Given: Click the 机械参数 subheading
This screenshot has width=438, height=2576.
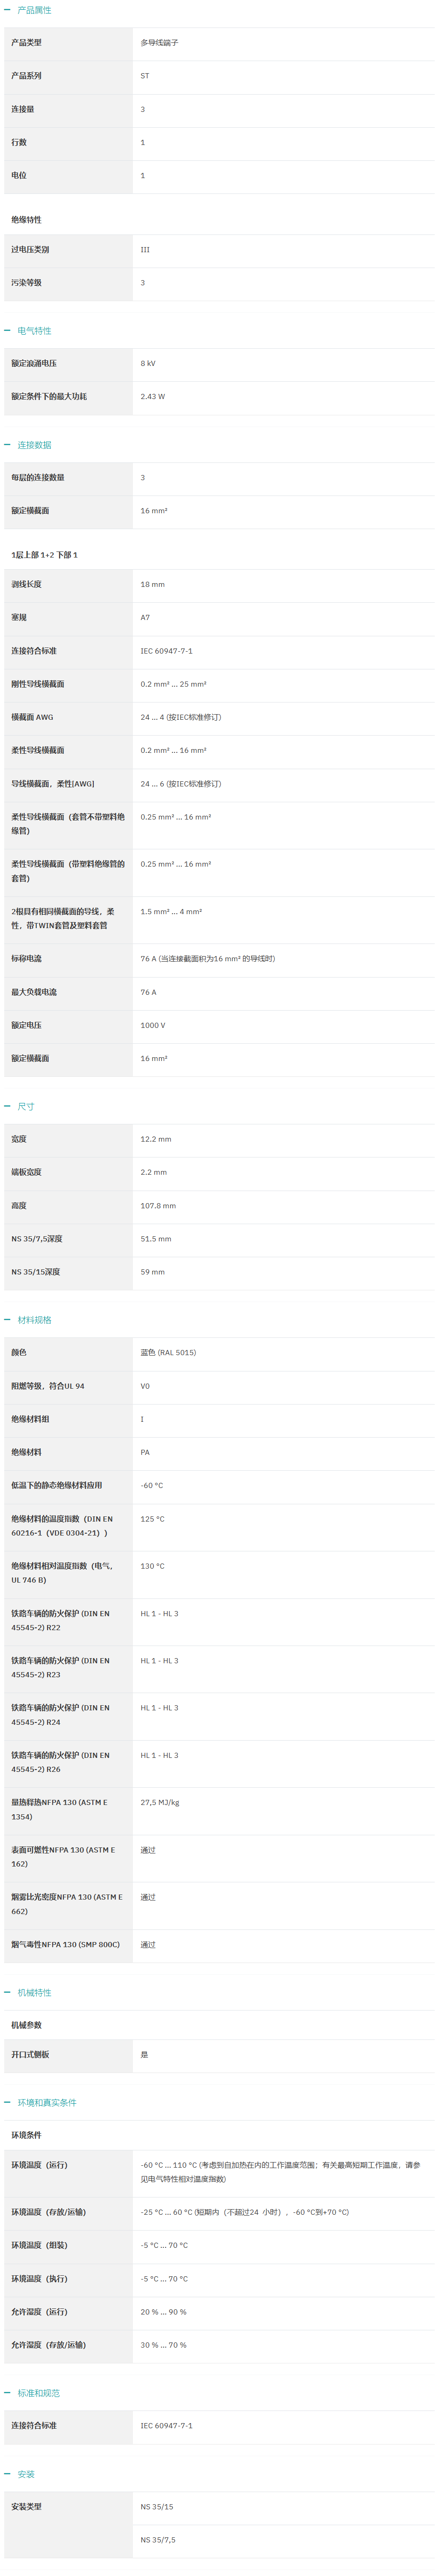Looking at the screenshot, I should (x=26, y=2025).
